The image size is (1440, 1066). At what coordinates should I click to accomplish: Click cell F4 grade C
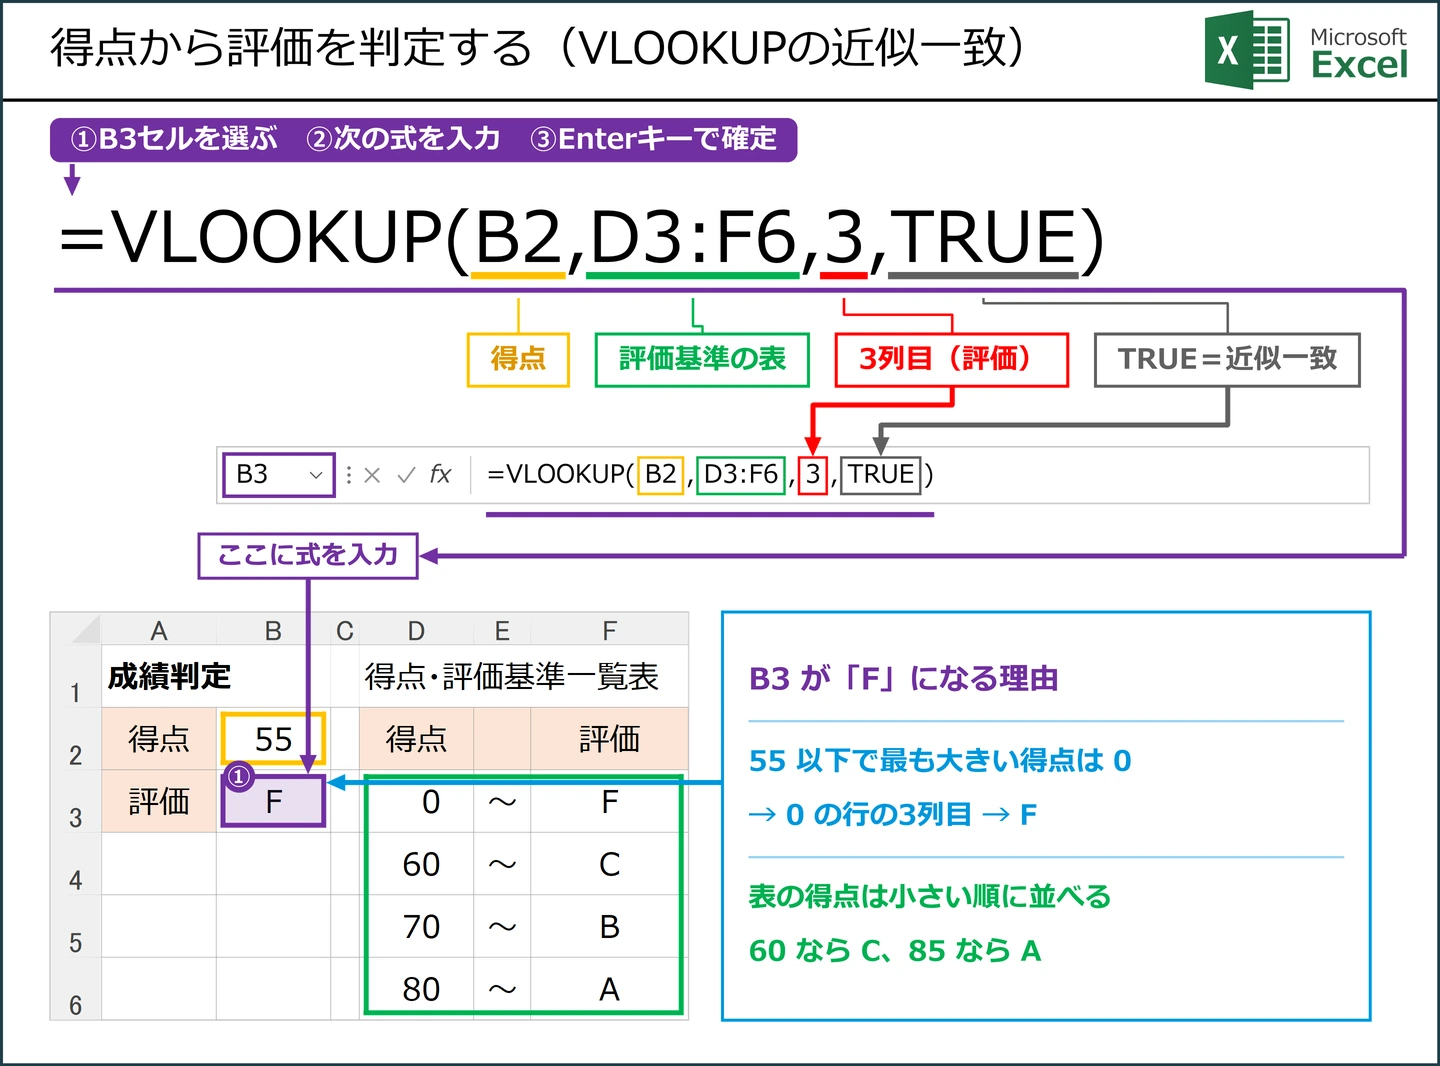click(x=608, y=864)
